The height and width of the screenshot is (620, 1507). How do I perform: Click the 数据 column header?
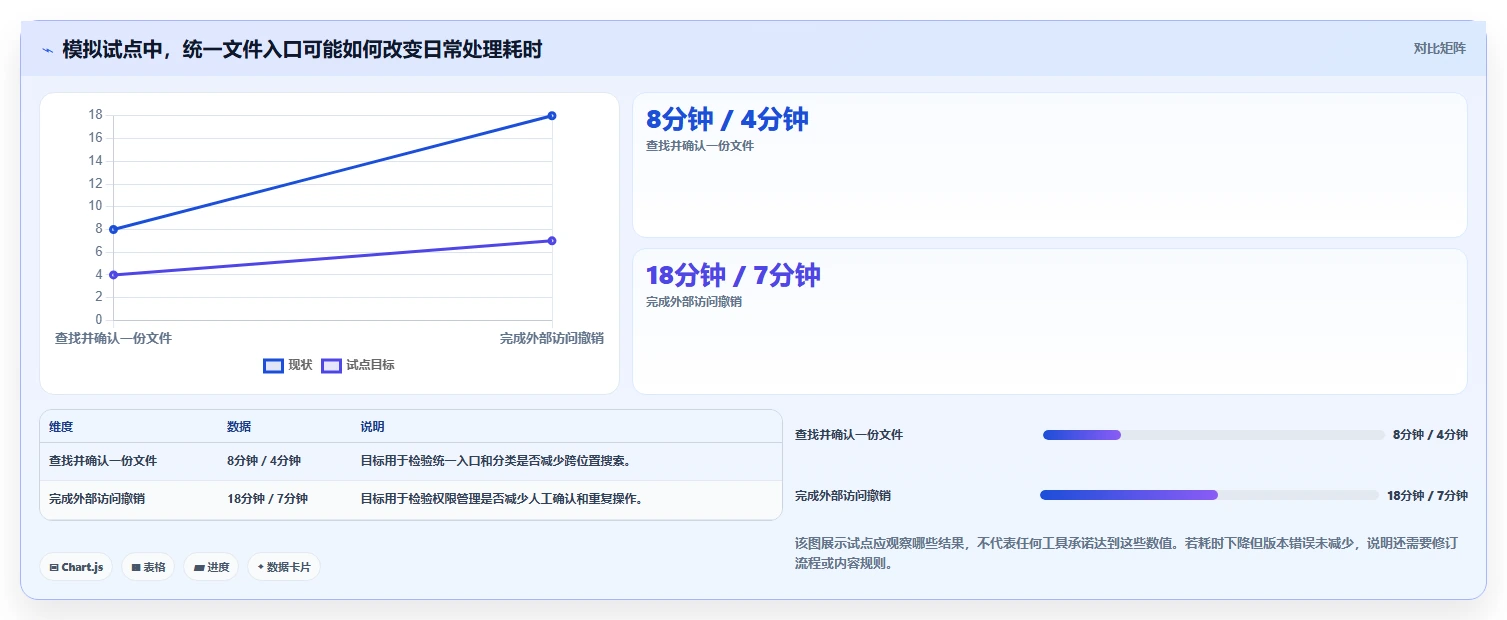coord(239,427)
